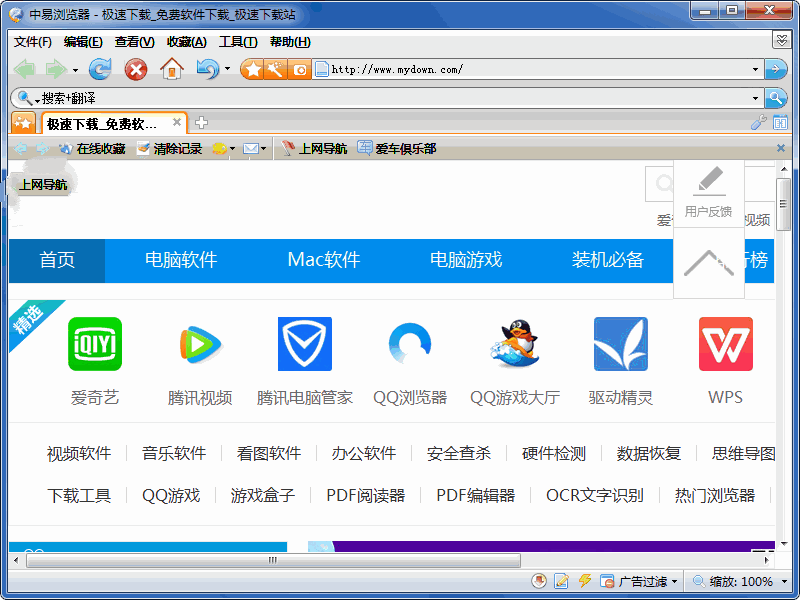Click the lightning bolt status bar icon
This screenshot has height=600, width=800.
pos(585,581)
